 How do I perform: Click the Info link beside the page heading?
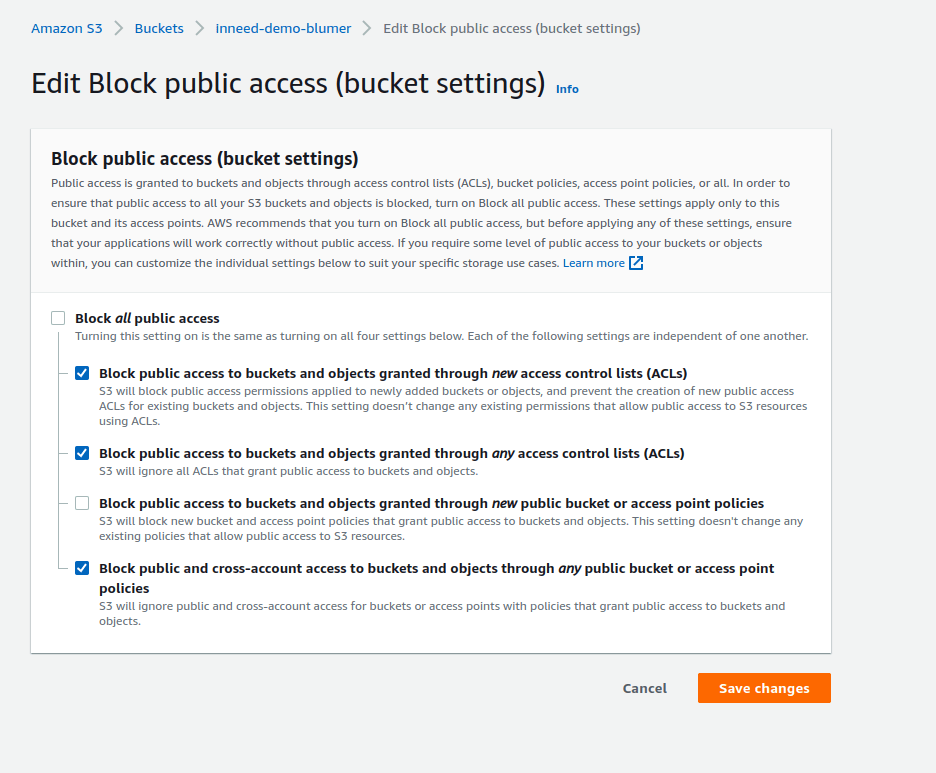pyautogui.click(x=567, y=89)
